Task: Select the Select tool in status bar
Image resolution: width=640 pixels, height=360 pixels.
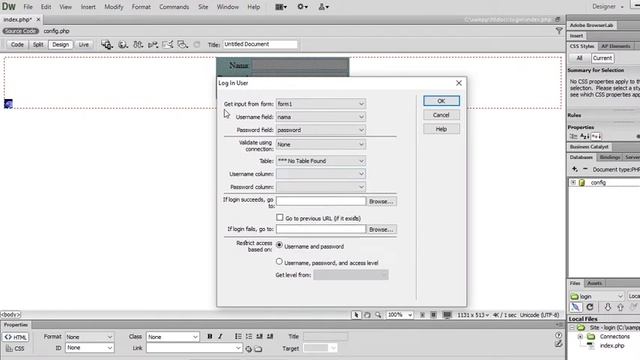Action: click(356, 315)
